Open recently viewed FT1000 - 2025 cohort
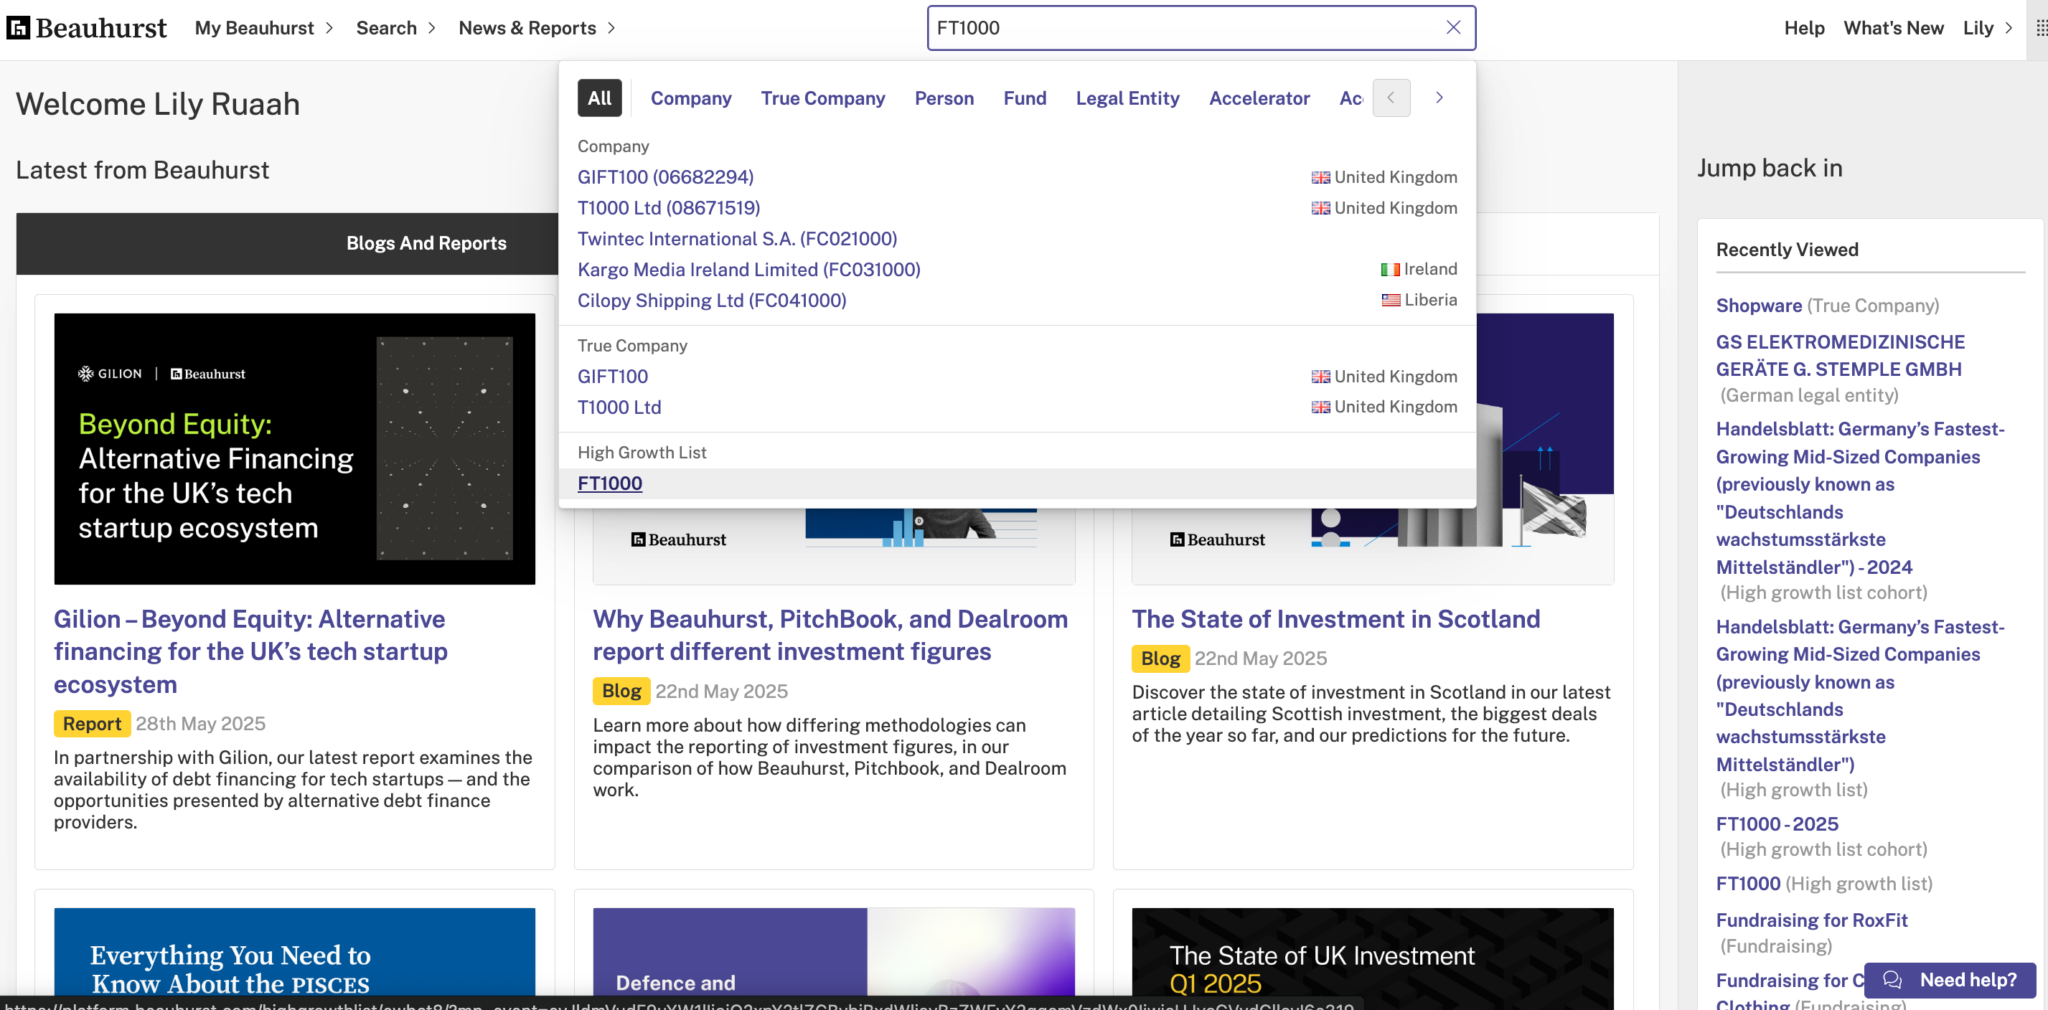2048x1010 pixels. coord(1777,824)
